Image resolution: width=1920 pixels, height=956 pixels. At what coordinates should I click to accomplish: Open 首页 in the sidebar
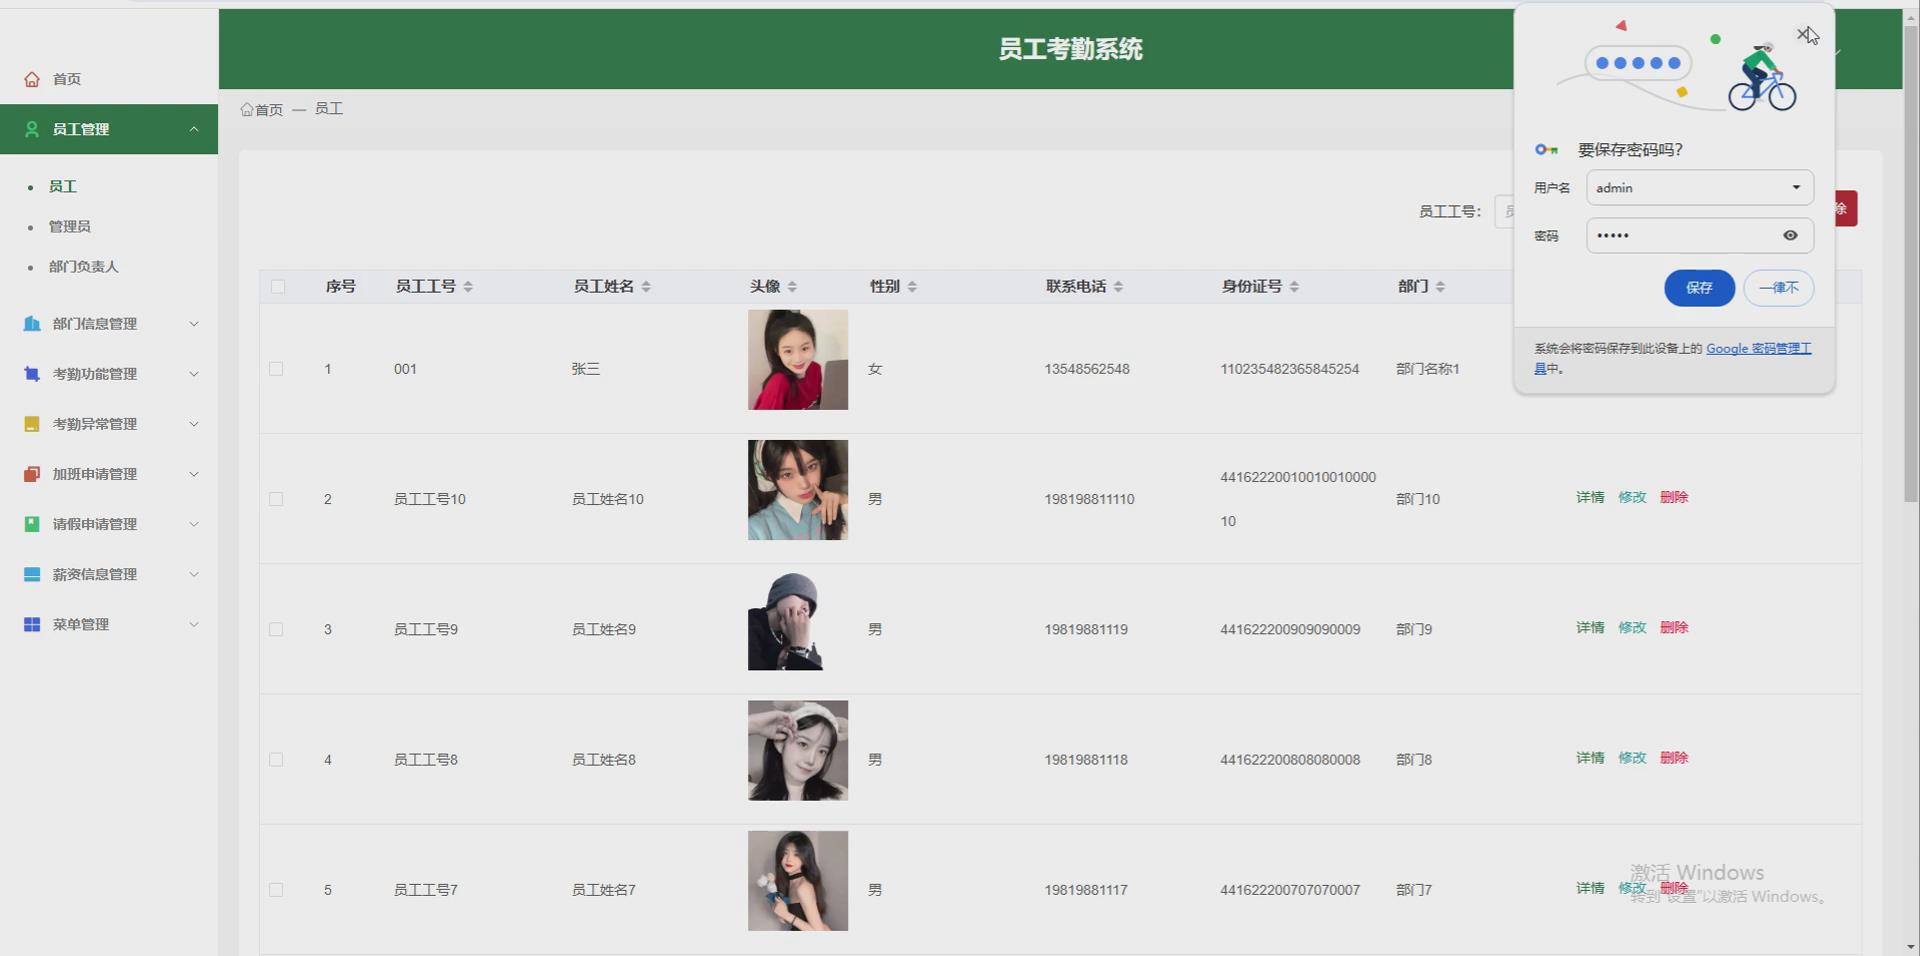click(x=67, y=79)
